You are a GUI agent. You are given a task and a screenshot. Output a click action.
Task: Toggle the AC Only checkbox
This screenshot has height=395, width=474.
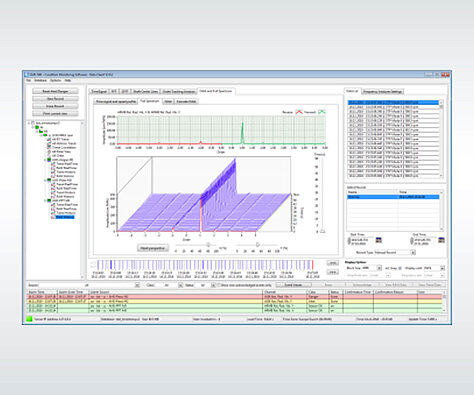[400, 268]
